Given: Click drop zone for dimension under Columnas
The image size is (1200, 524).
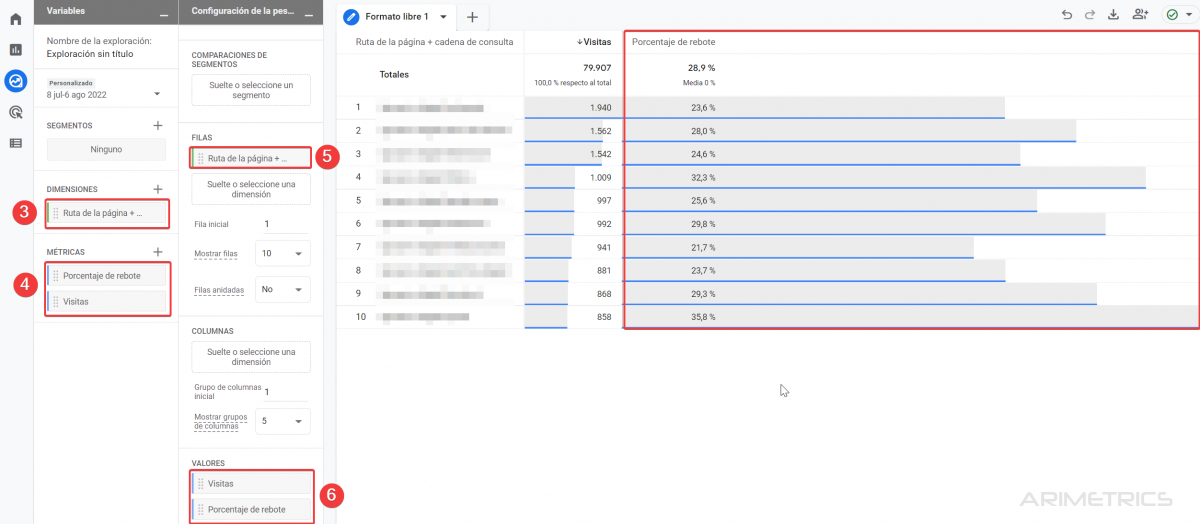Looking at the screenshot, I should pos(251,357).
